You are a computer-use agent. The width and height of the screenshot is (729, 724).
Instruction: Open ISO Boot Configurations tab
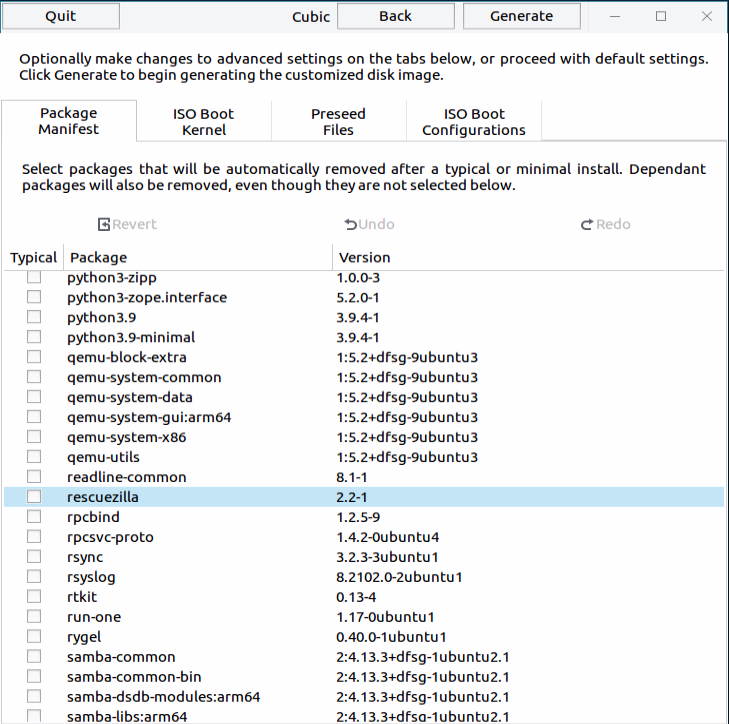(x=474, y=122)
